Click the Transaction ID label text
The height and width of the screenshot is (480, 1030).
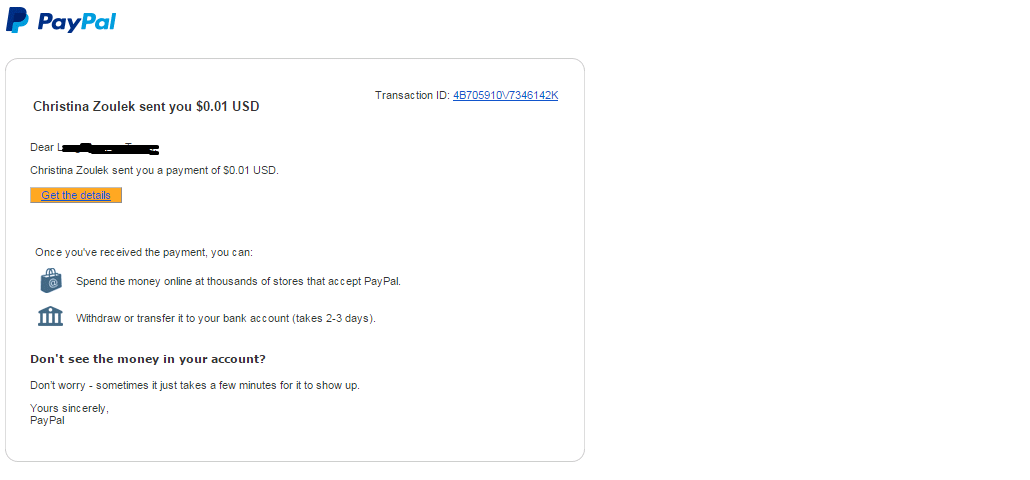(412, 96)
